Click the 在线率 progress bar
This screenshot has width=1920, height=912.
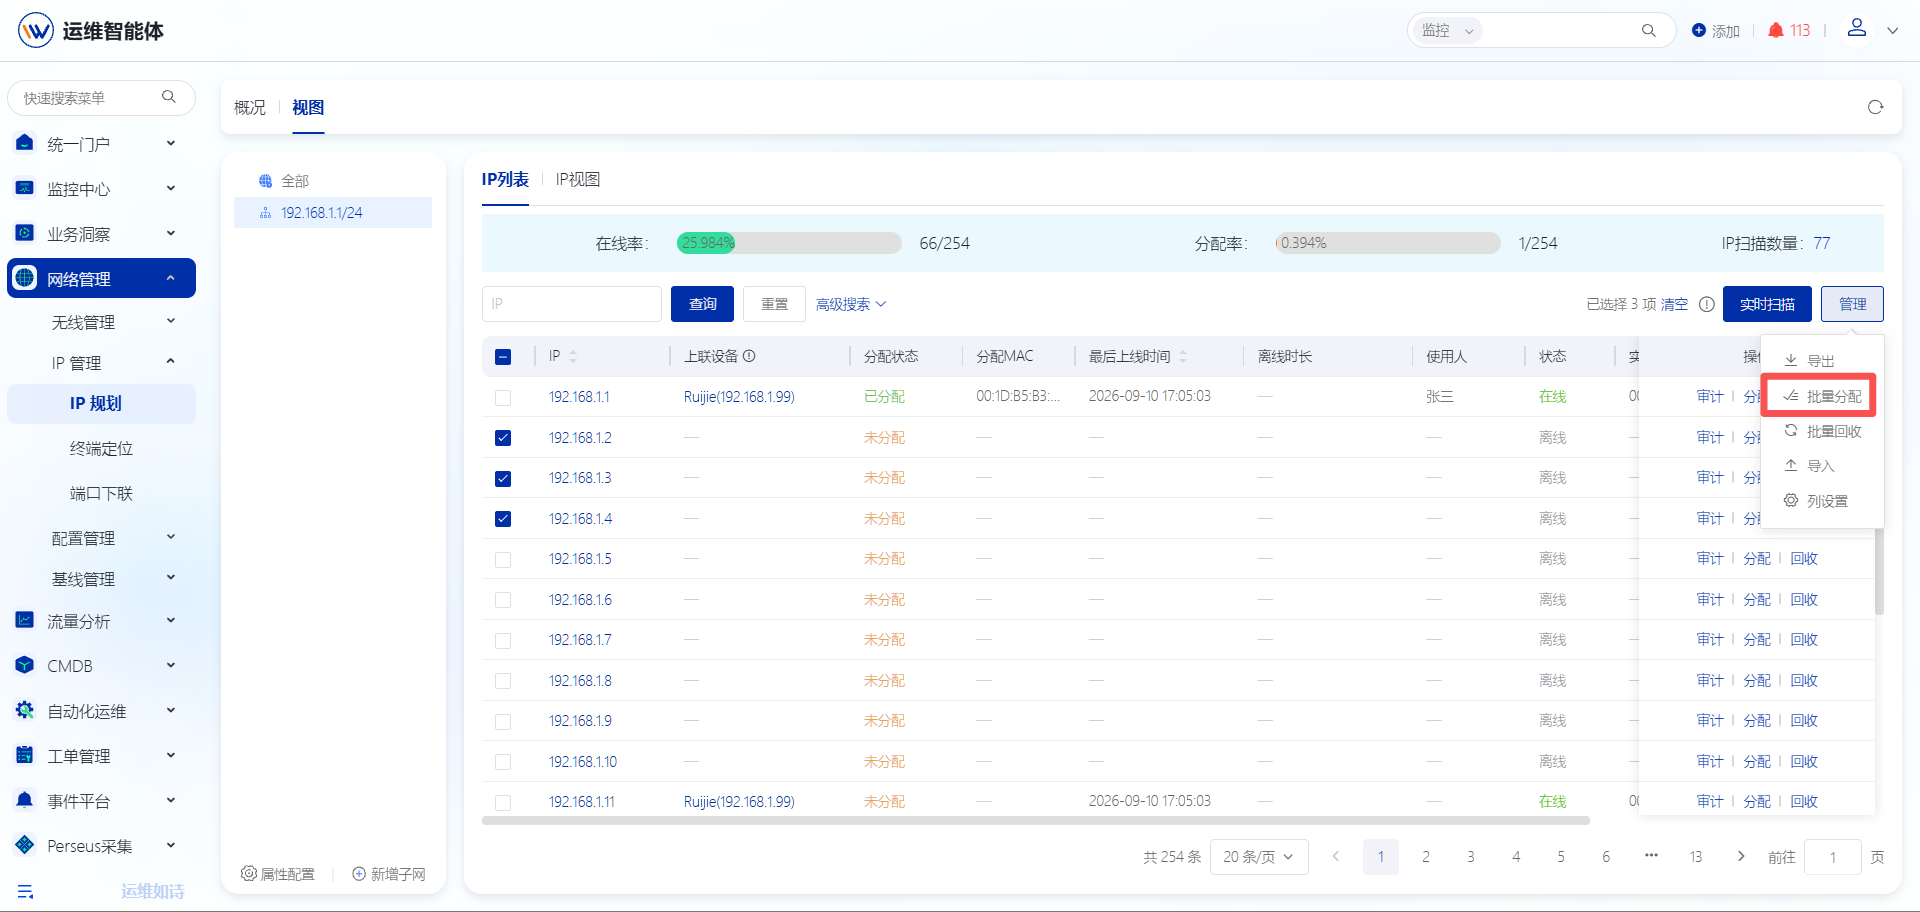point(789,243)
